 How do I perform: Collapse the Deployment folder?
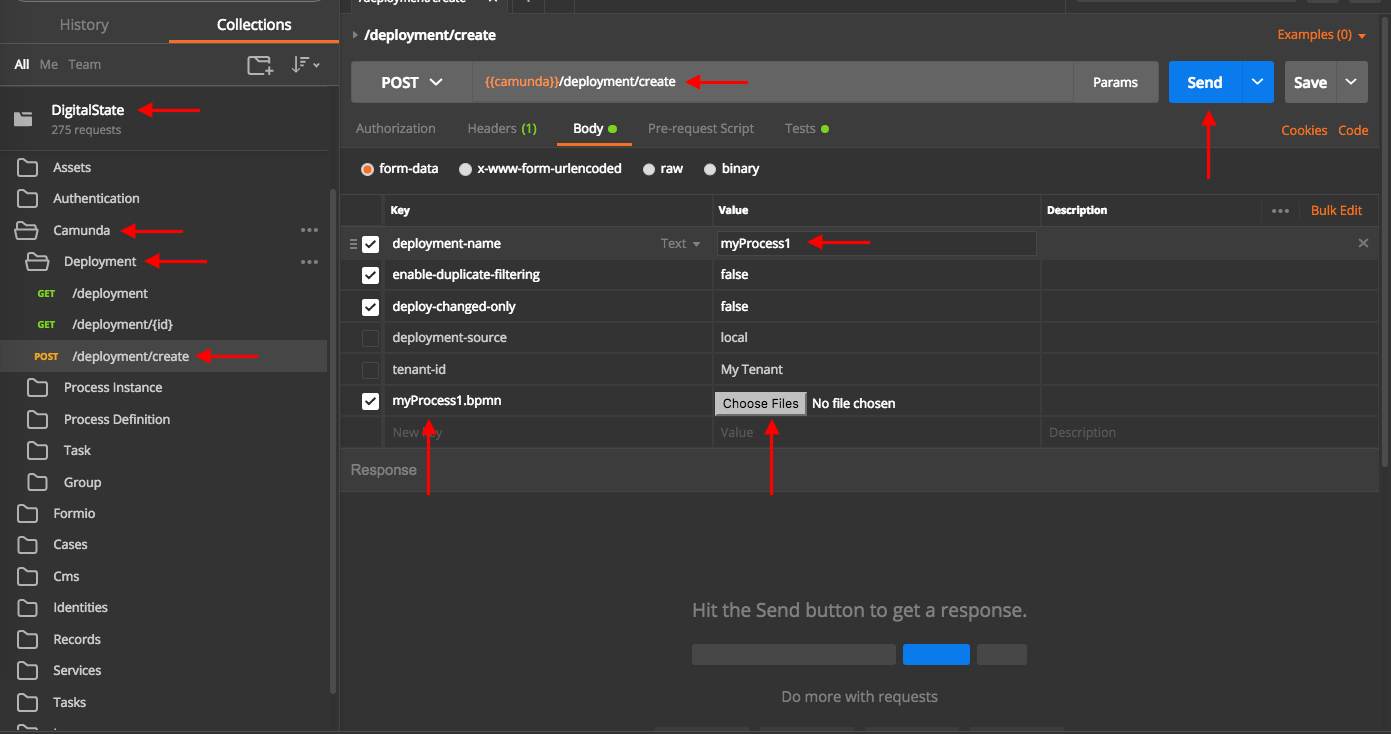(x=37, y=261)
